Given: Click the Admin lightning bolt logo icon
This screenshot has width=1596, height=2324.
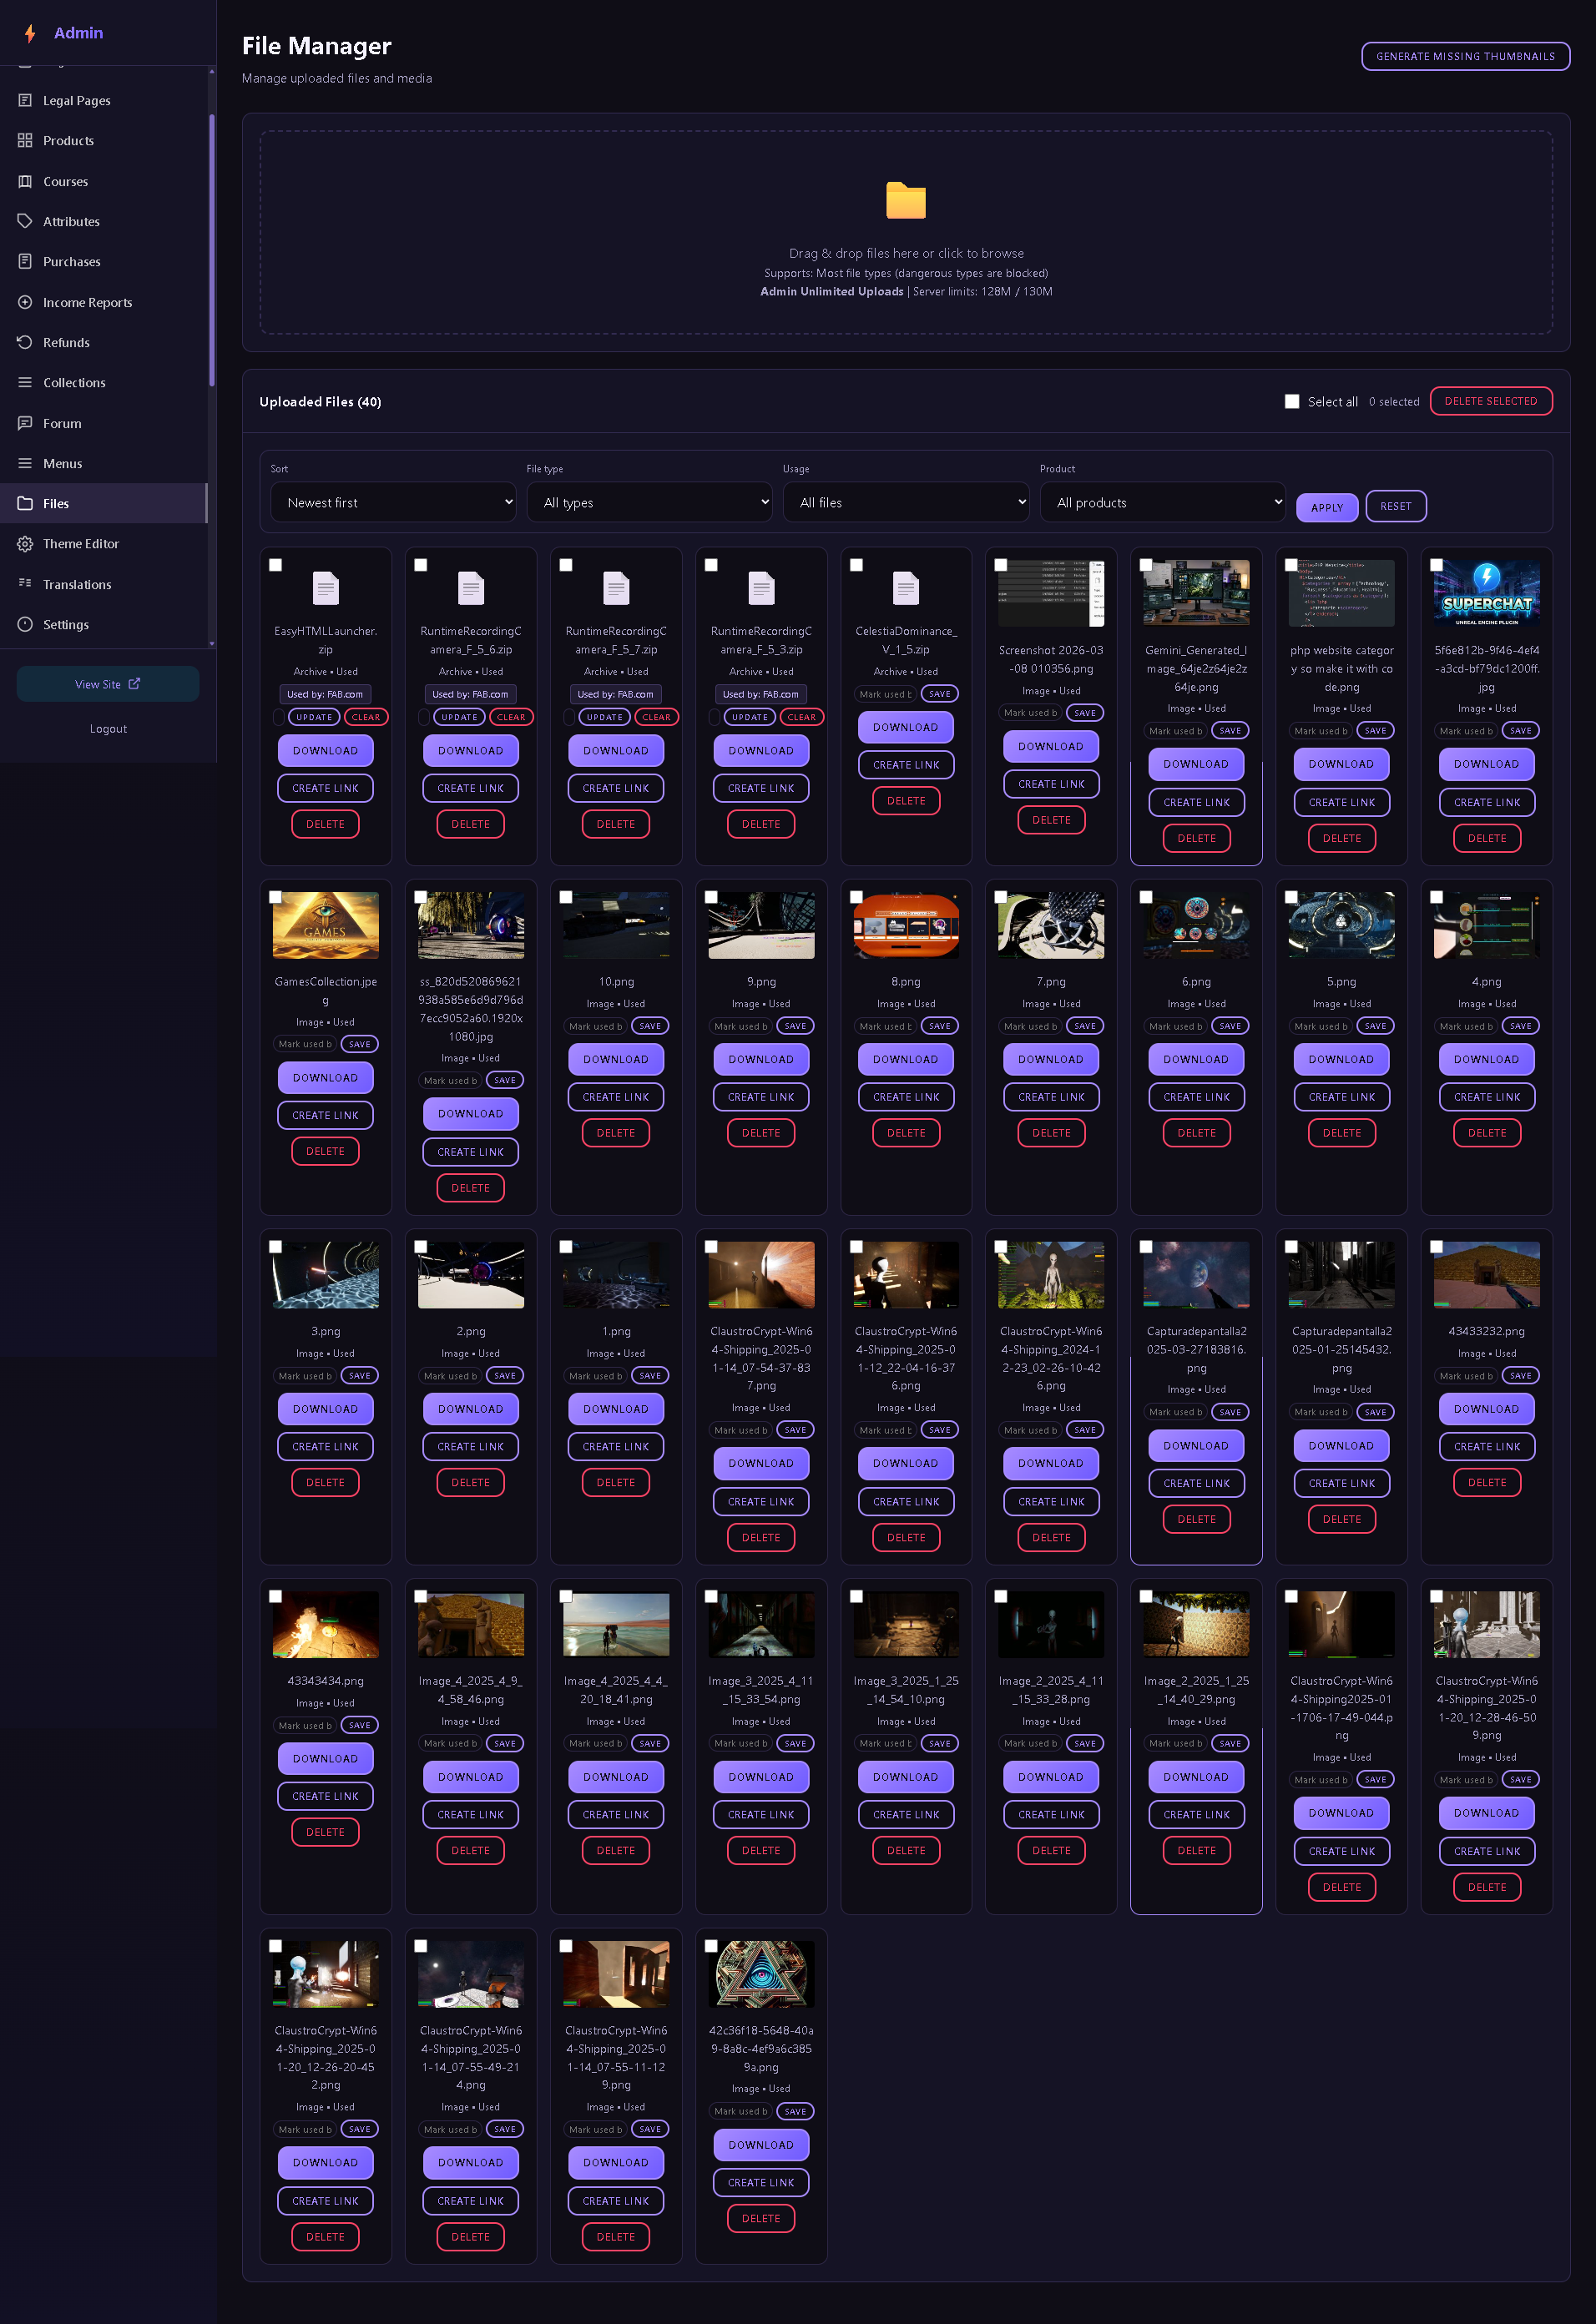Looking at the screenshot, I should [x=30, y=33].
